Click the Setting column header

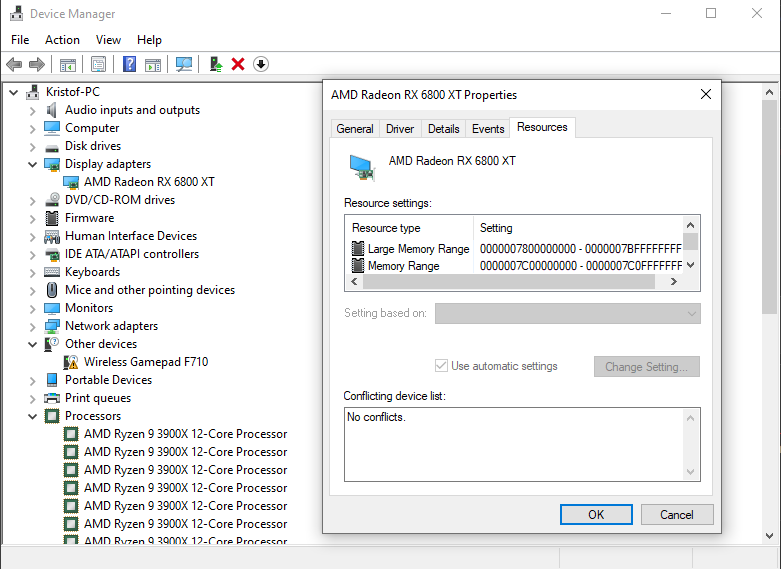pos(578,228)
